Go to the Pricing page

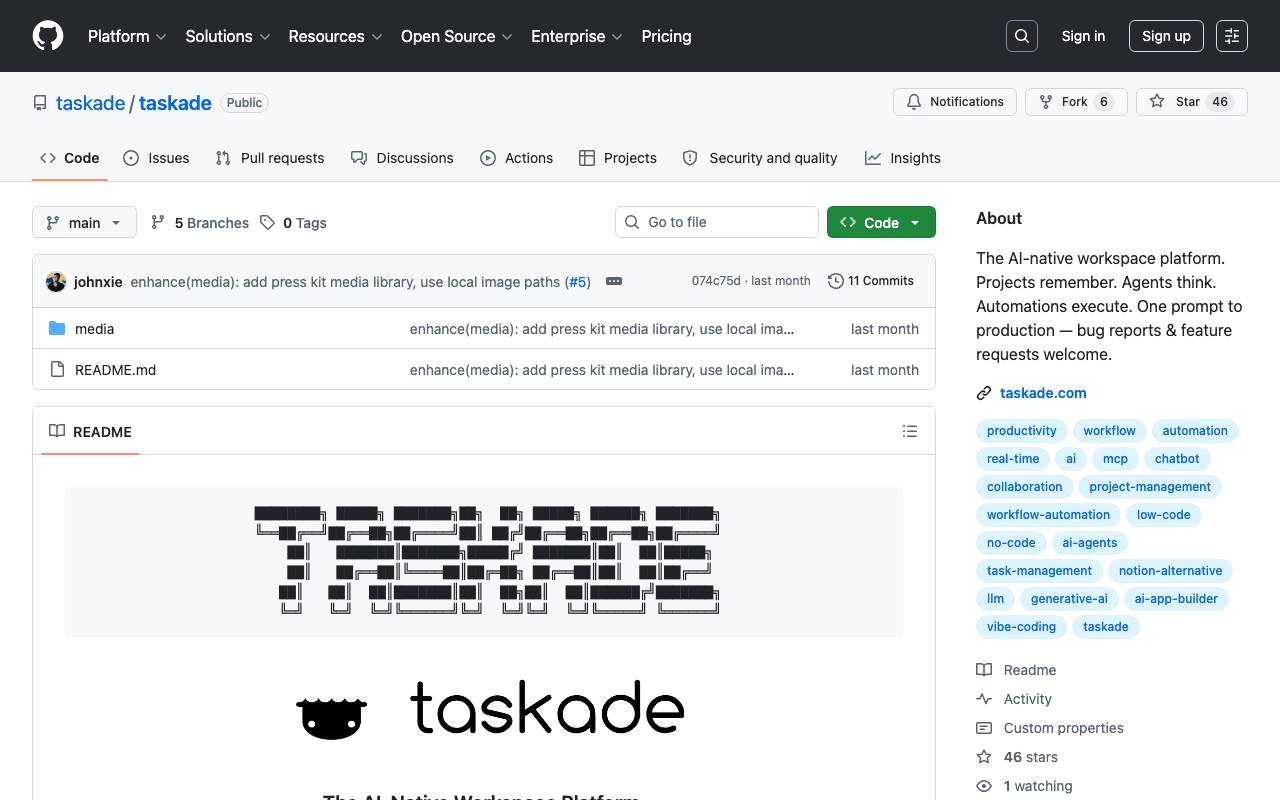[x=666, y=36]
